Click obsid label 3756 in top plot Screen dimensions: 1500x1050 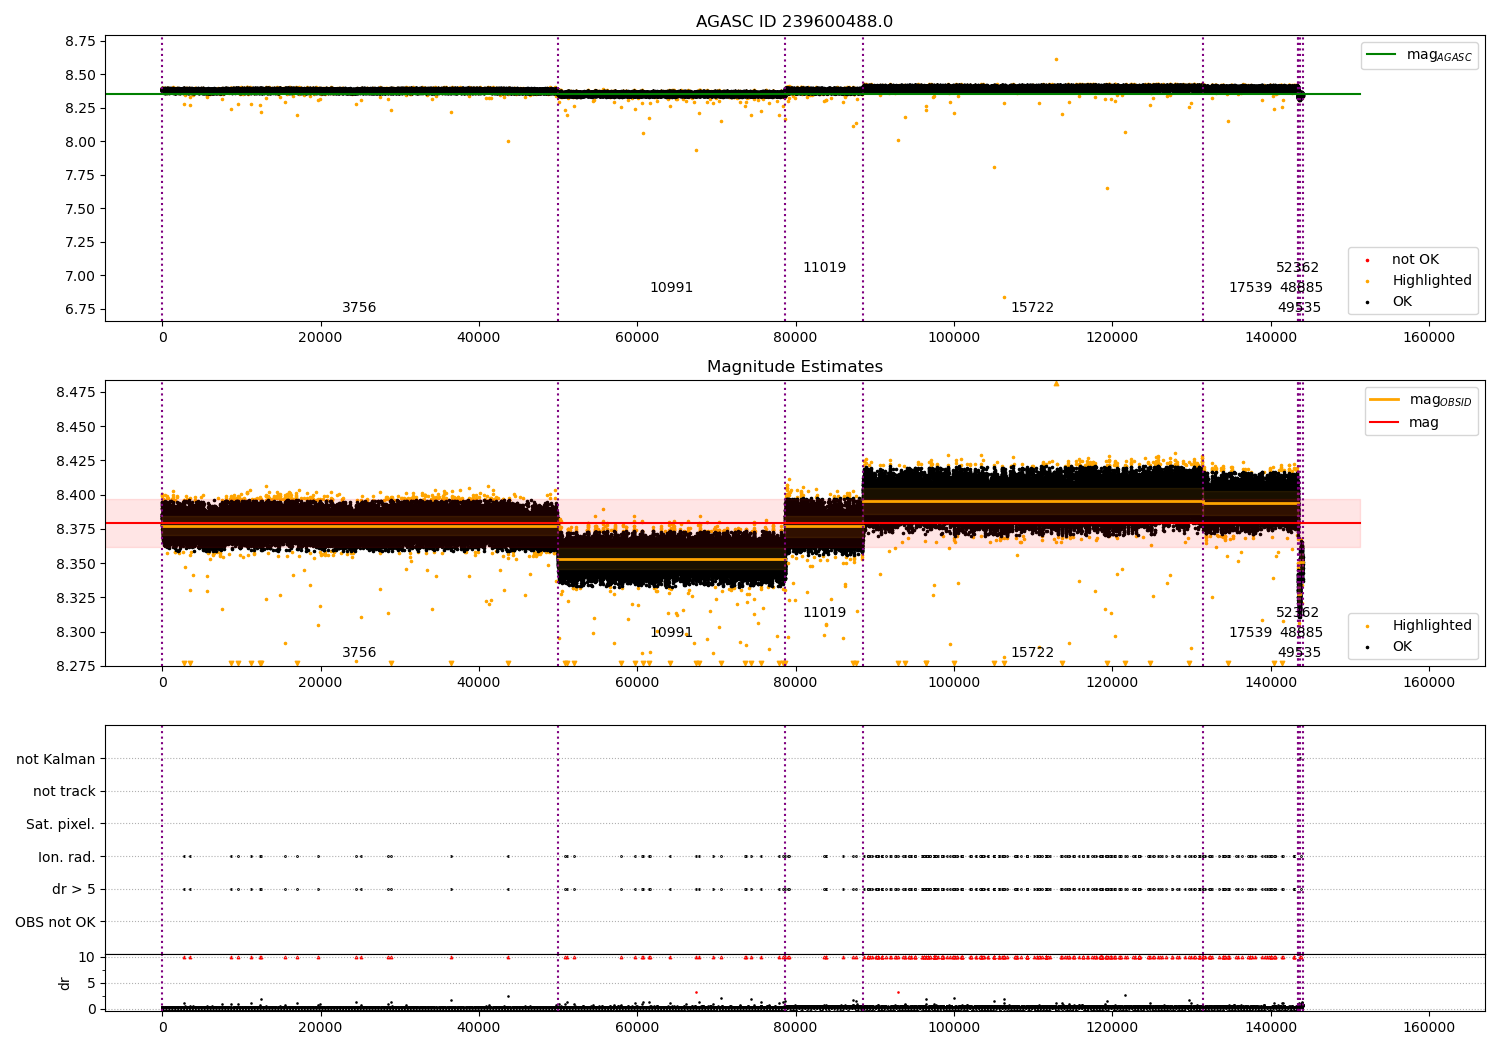click(x=359, y=308)
